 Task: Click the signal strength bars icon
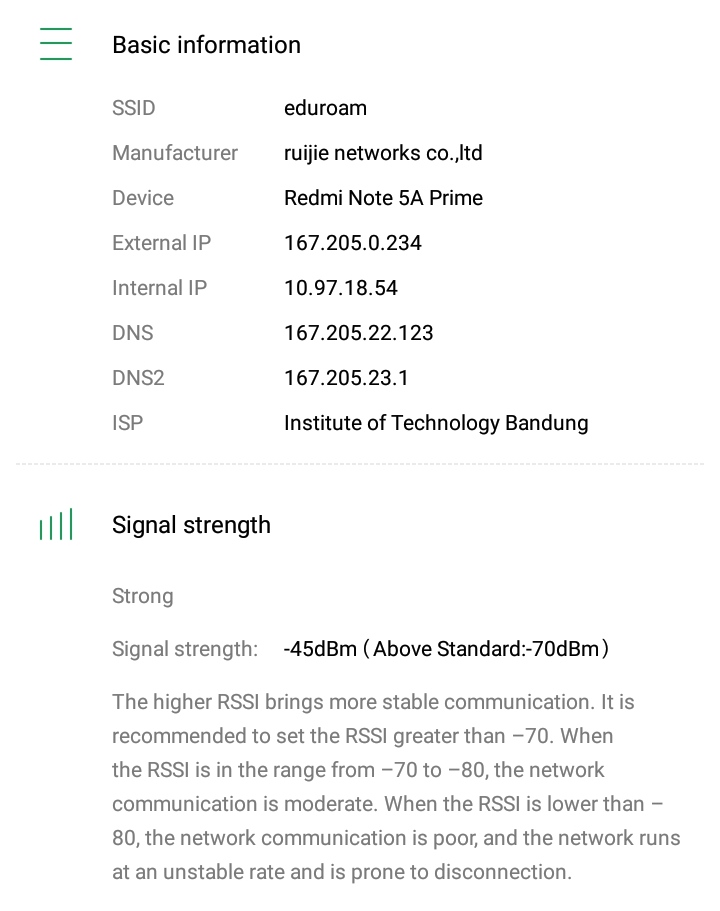[x=56, y=525]
